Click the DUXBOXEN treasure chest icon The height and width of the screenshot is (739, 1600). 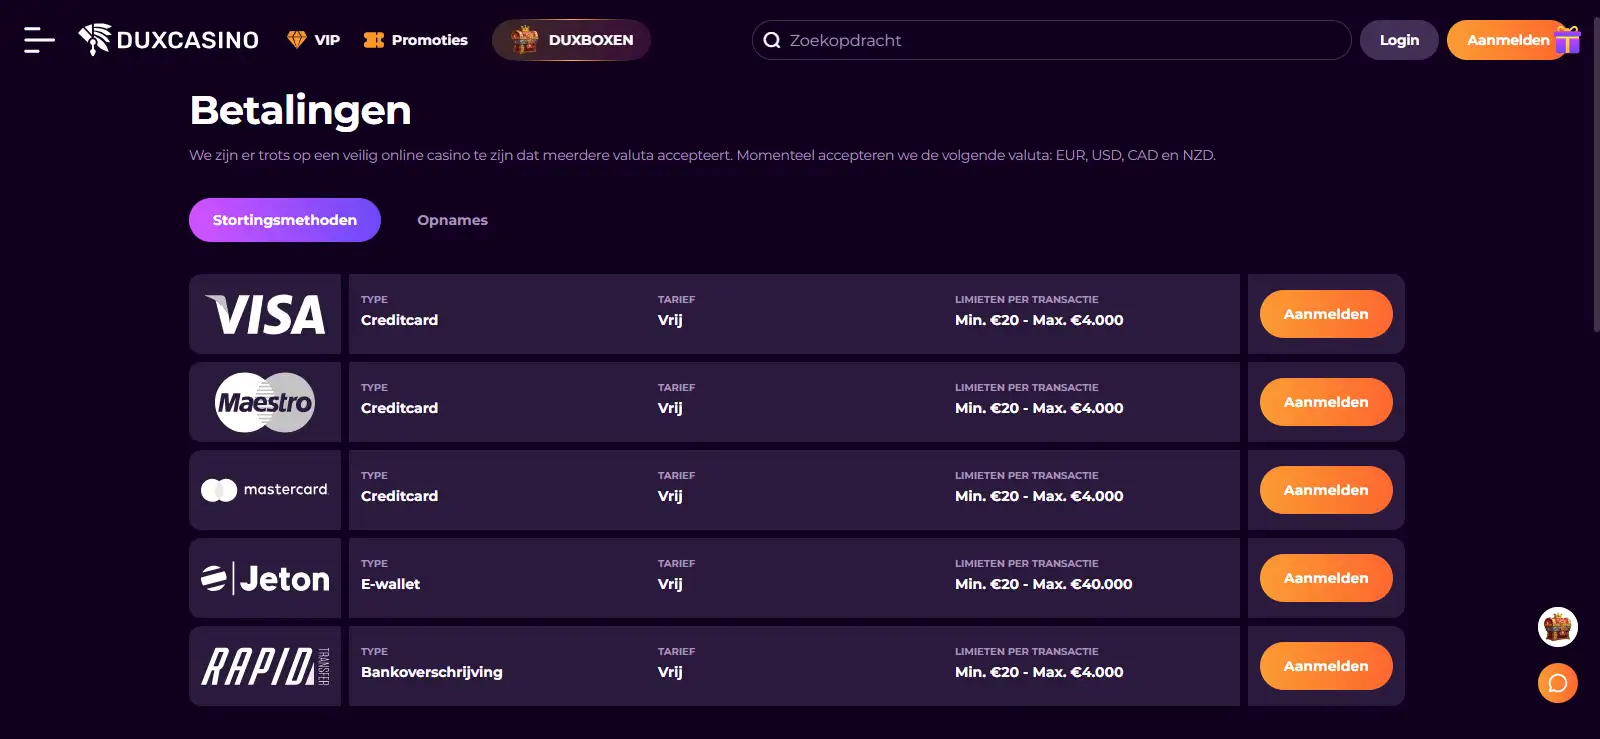pyautogui.click(x=525, y=40)
